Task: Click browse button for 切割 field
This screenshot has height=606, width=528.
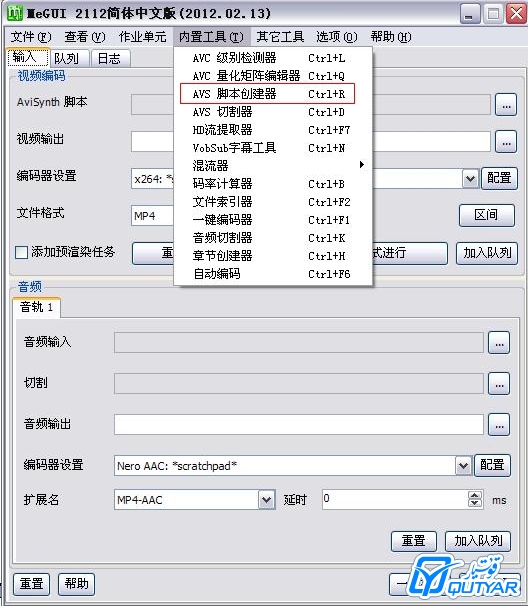Action: pyautogui.click(x=499, y=383)
